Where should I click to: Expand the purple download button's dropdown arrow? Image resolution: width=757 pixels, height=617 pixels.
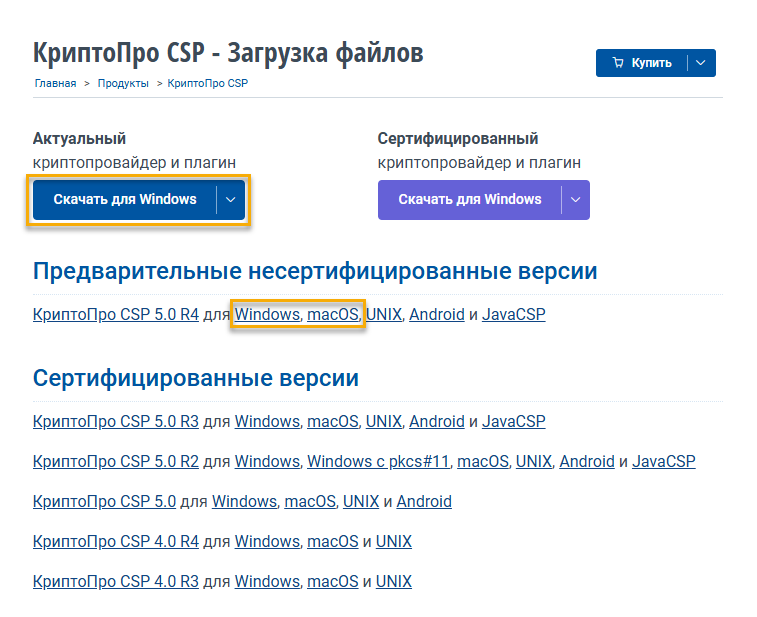coord(575,199)
